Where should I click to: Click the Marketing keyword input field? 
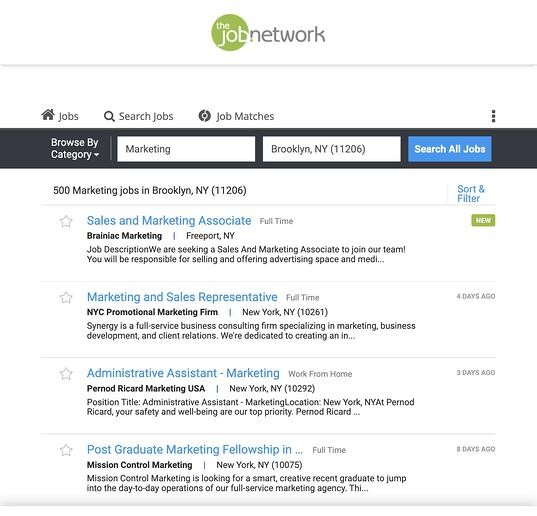coord(186,149)
